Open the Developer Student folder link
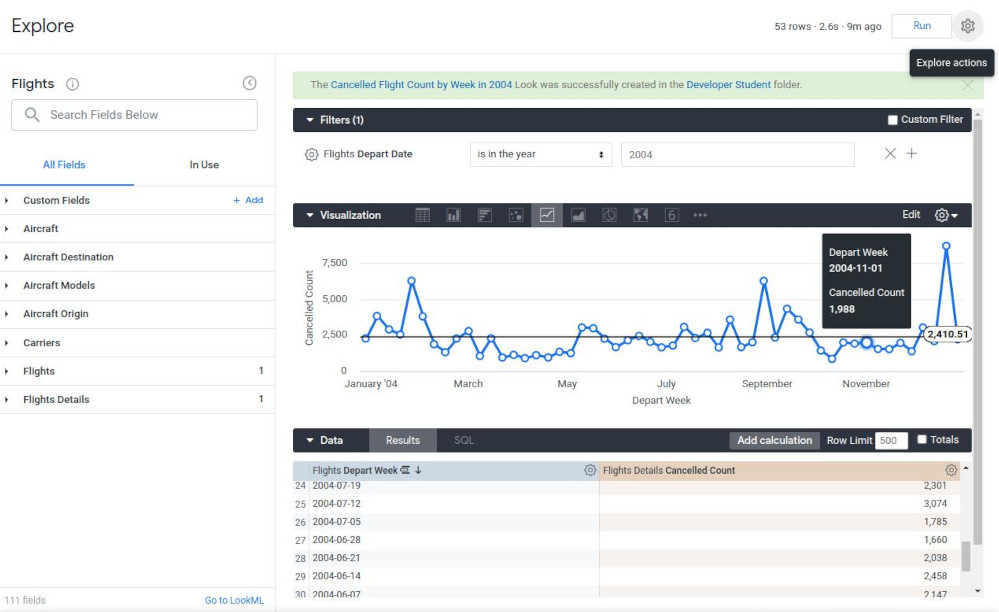999x612 pixels. click(x=728, y=85)
